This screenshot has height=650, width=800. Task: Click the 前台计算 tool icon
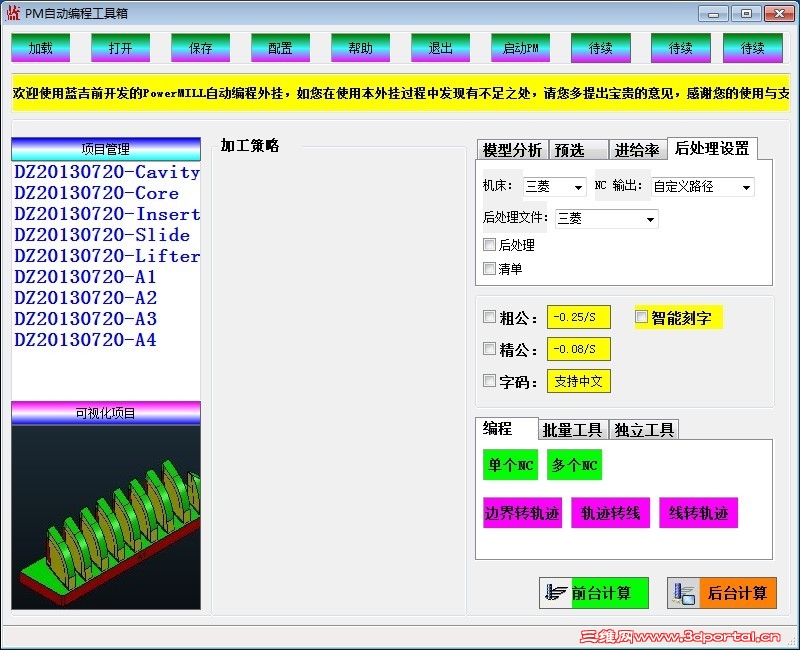[x=556, y=593]
